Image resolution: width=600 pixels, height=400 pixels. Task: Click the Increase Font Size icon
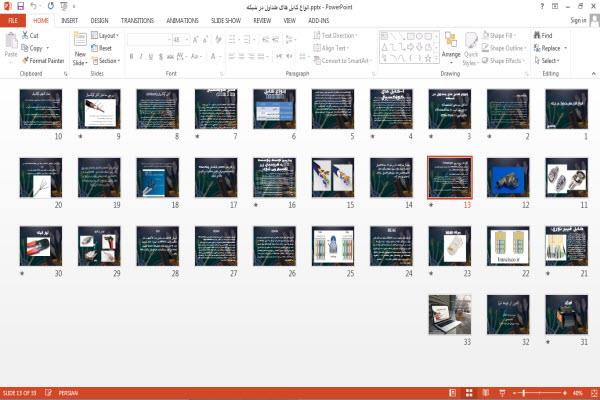pyautogui.click(x=196, y=40)
